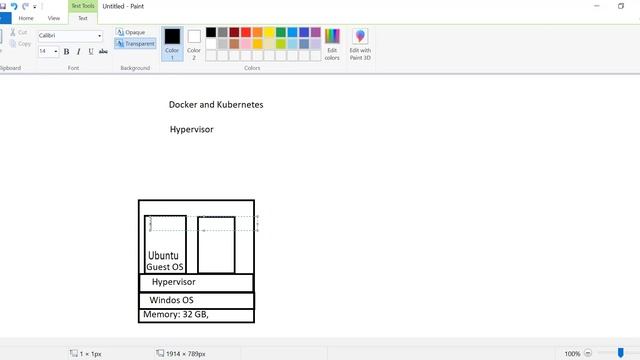Screen dimensions: 640x360
Task: Pick the turquoise blue color swatch
Action: coord(293,32)
